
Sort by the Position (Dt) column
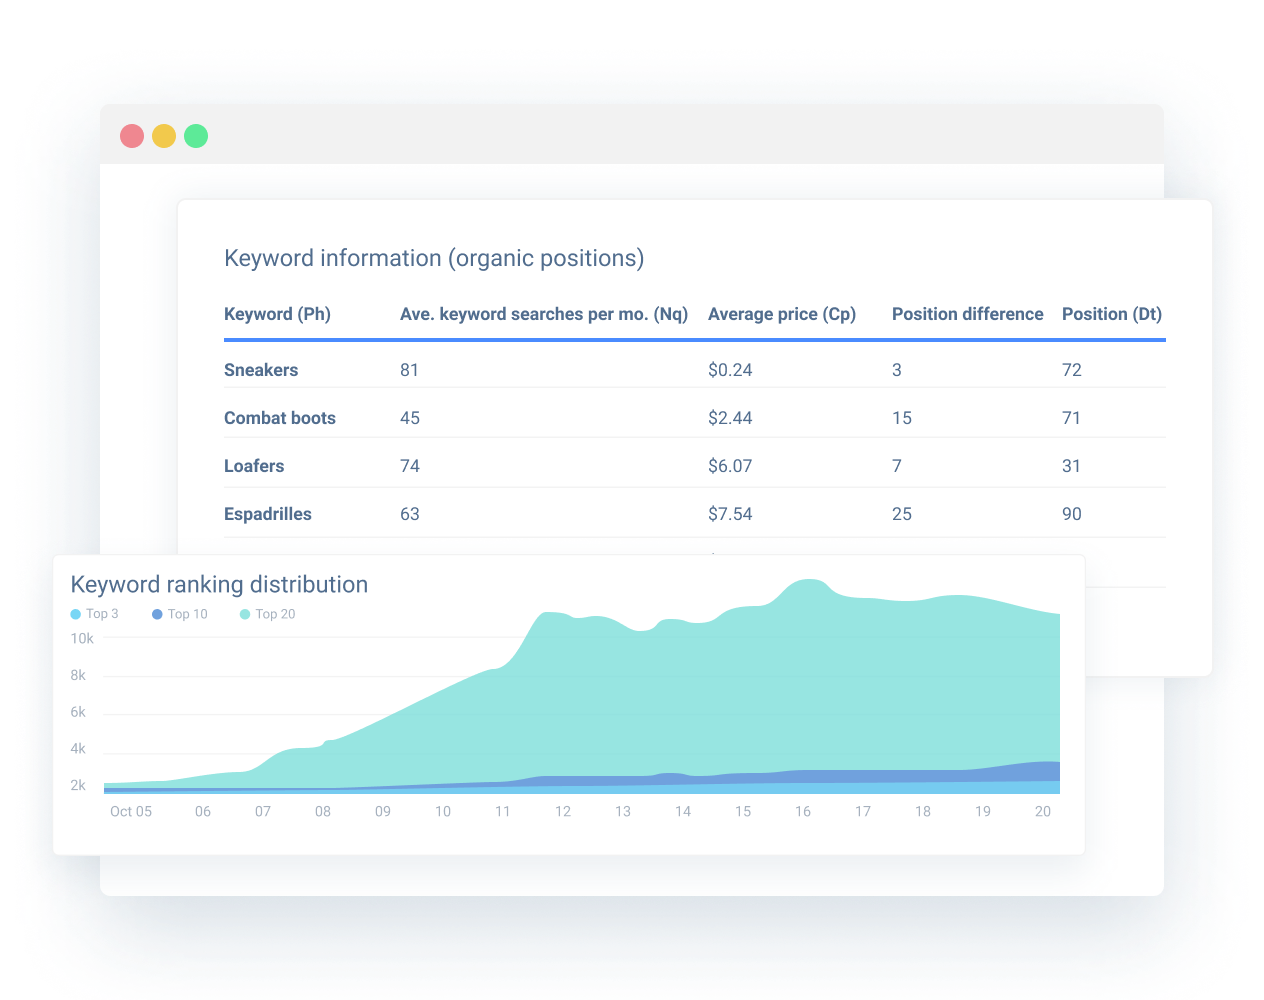(x=1112, y=313)
